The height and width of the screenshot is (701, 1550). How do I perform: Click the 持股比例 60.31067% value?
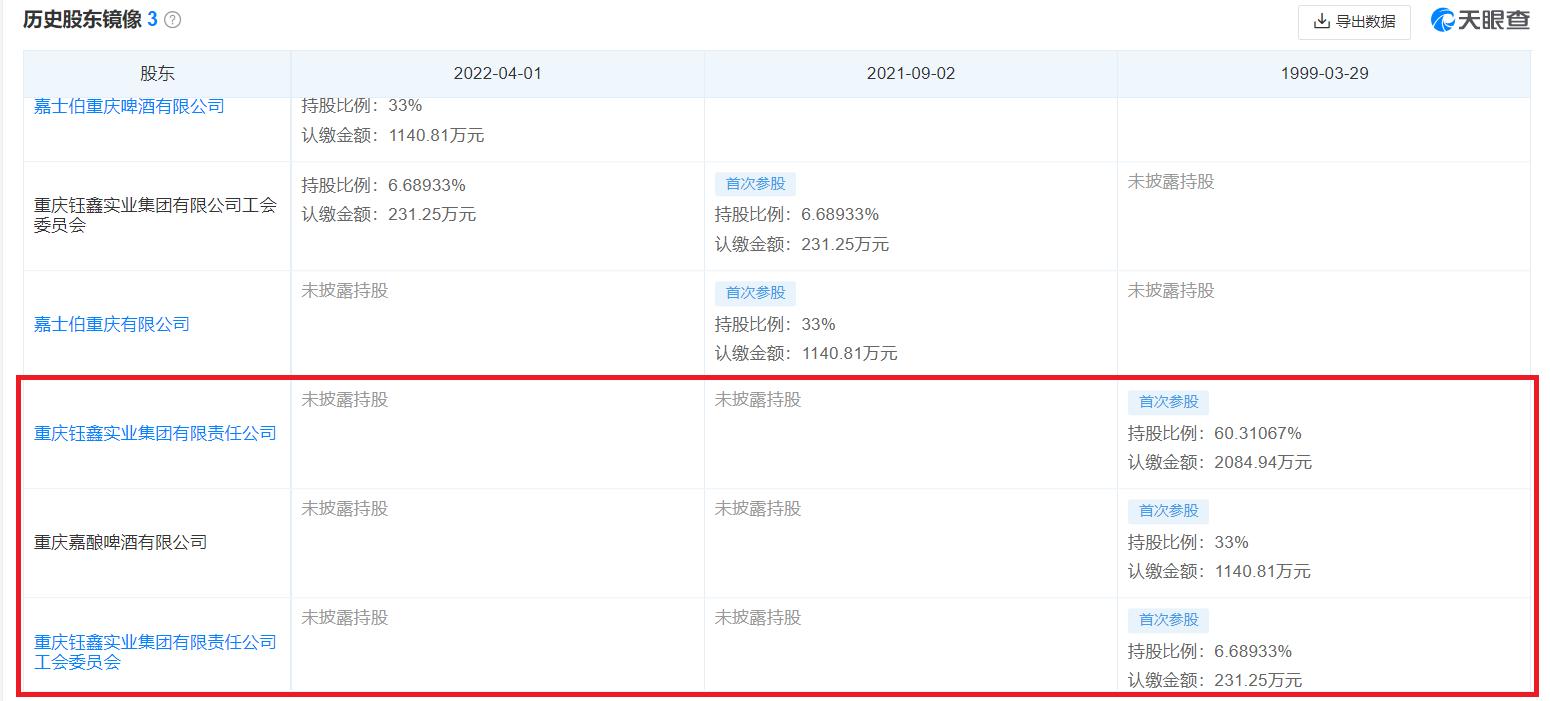(x=1215, y=433)
